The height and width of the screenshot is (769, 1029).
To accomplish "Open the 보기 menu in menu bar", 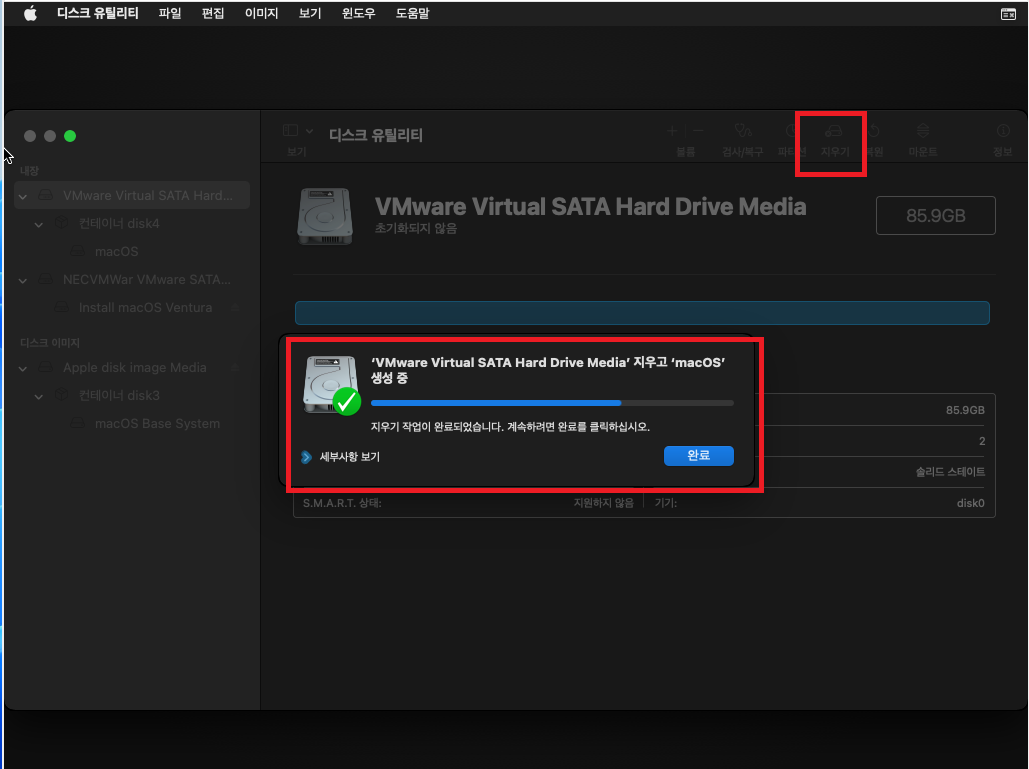I will [x=310, y=13].
